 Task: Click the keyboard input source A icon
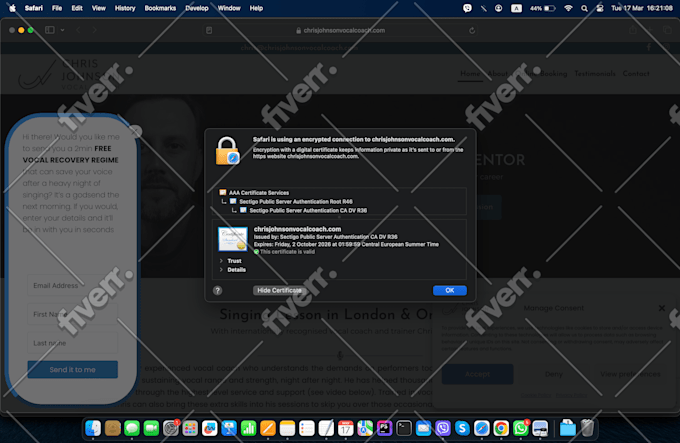tap(516, 8)
